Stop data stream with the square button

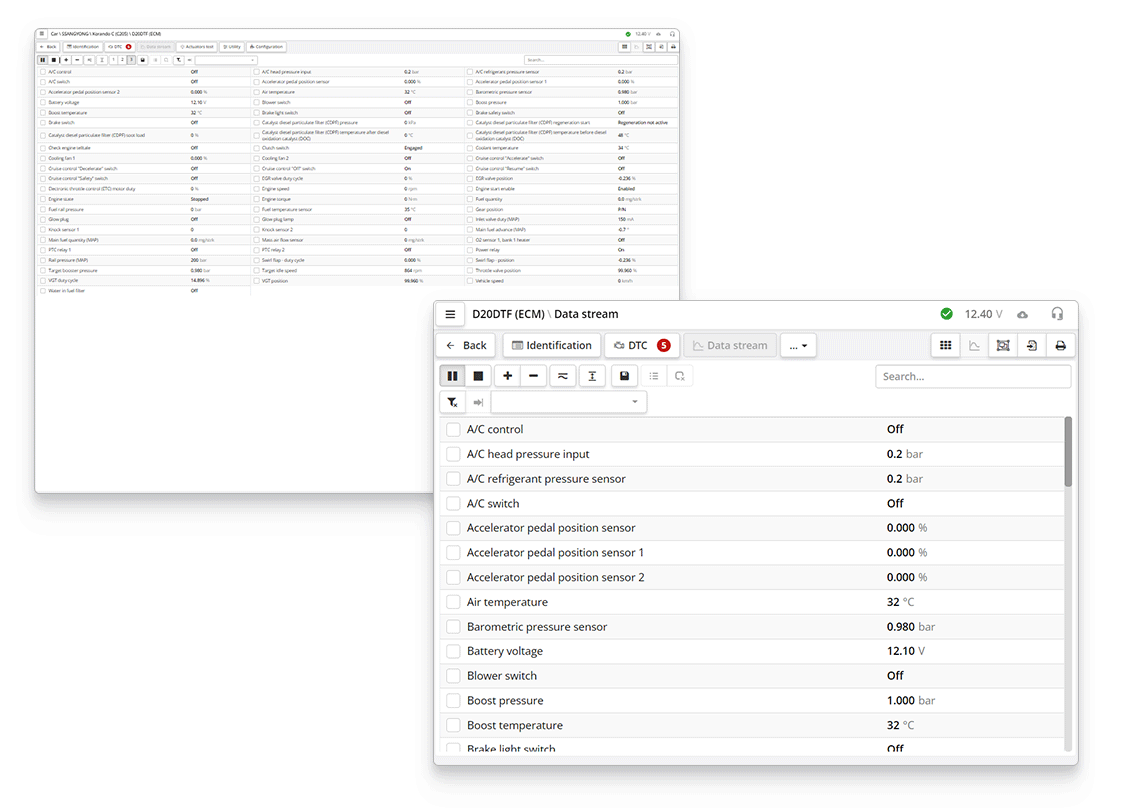478,376
